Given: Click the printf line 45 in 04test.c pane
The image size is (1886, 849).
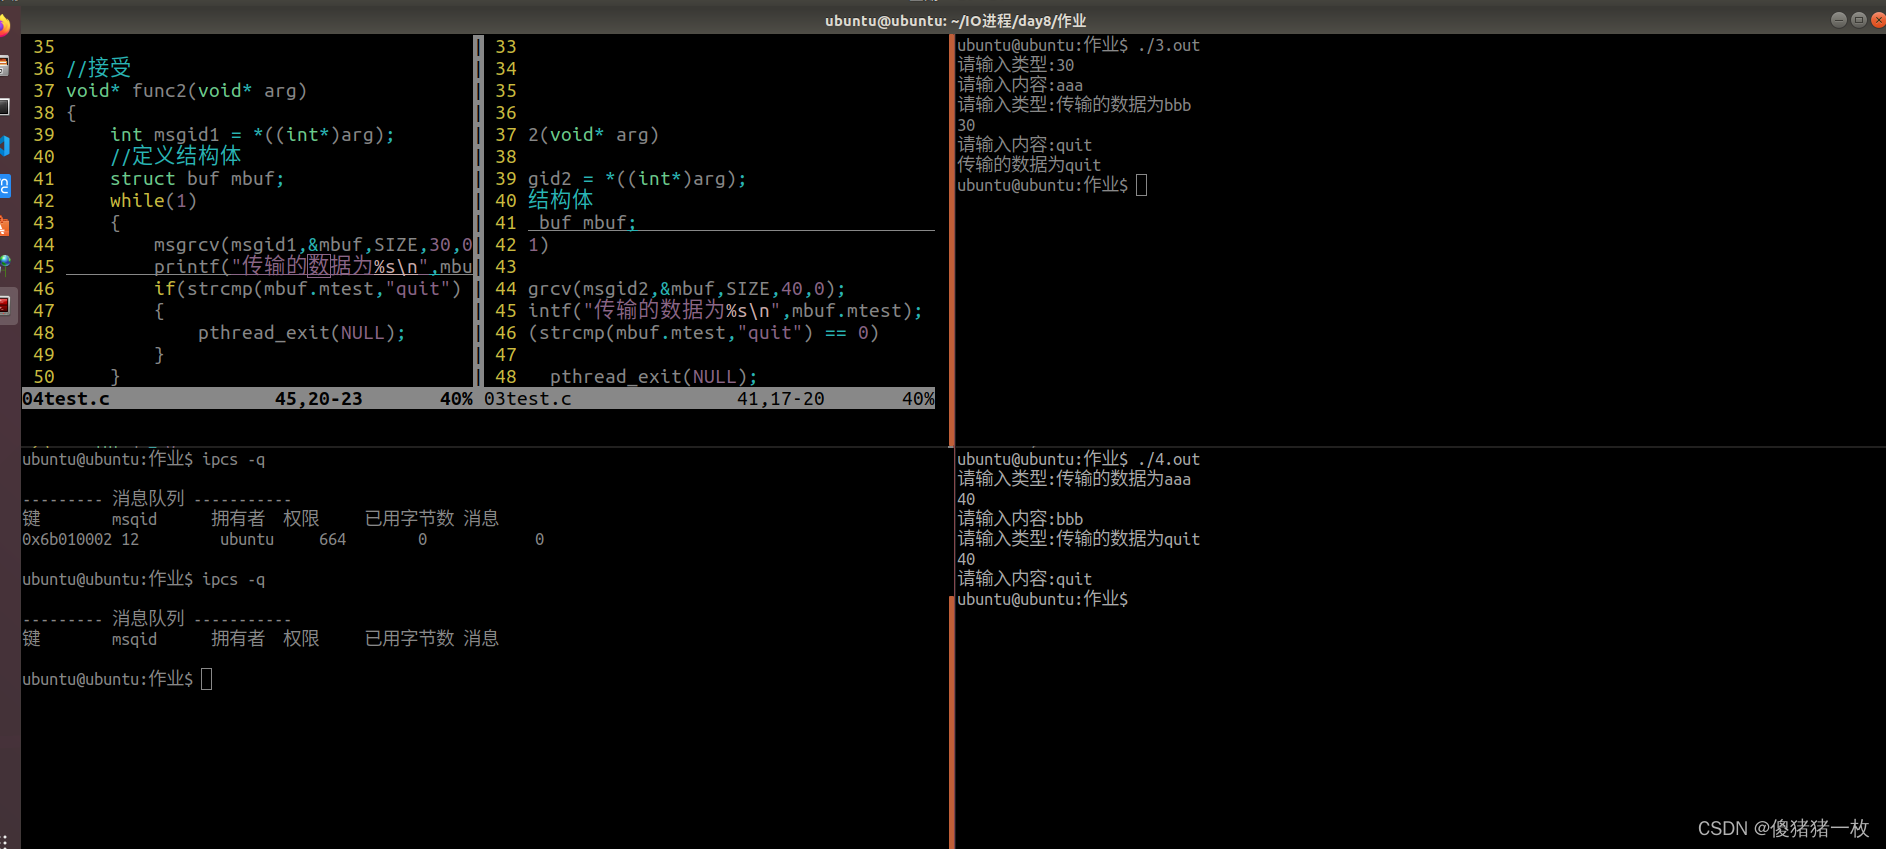Looking at the screenshot, I should click(x=313, y=267).
